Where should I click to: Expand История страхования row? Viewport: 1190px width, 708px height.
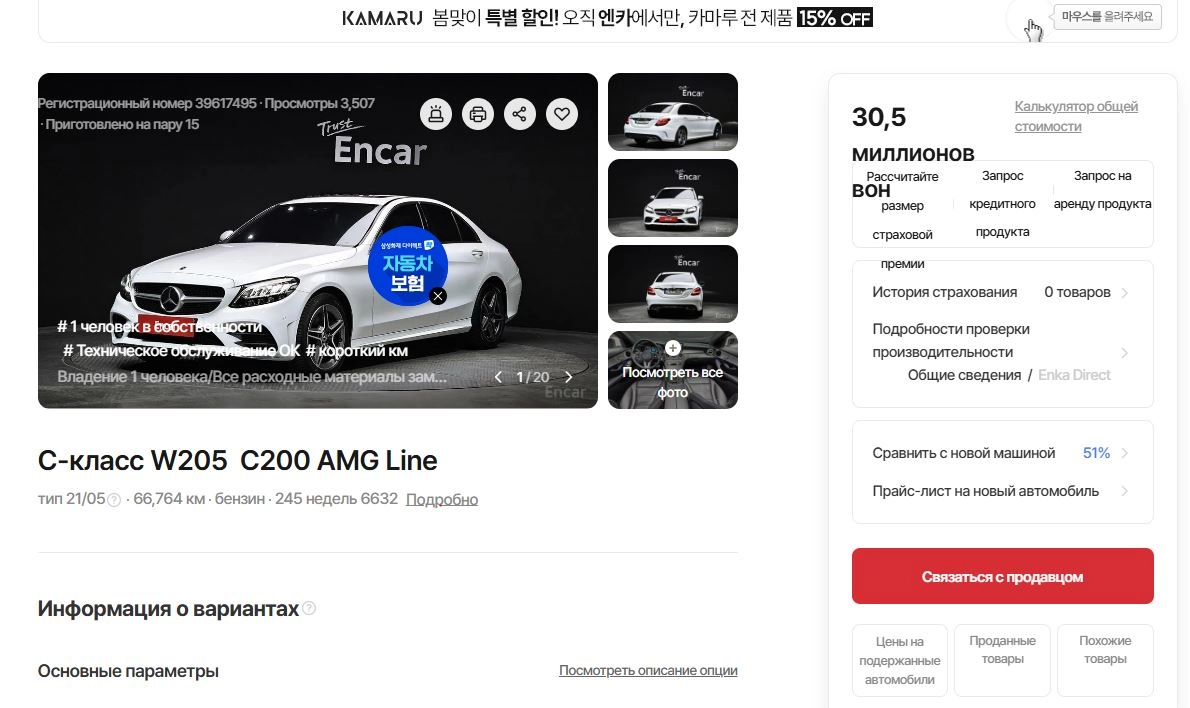[1002, 292]
